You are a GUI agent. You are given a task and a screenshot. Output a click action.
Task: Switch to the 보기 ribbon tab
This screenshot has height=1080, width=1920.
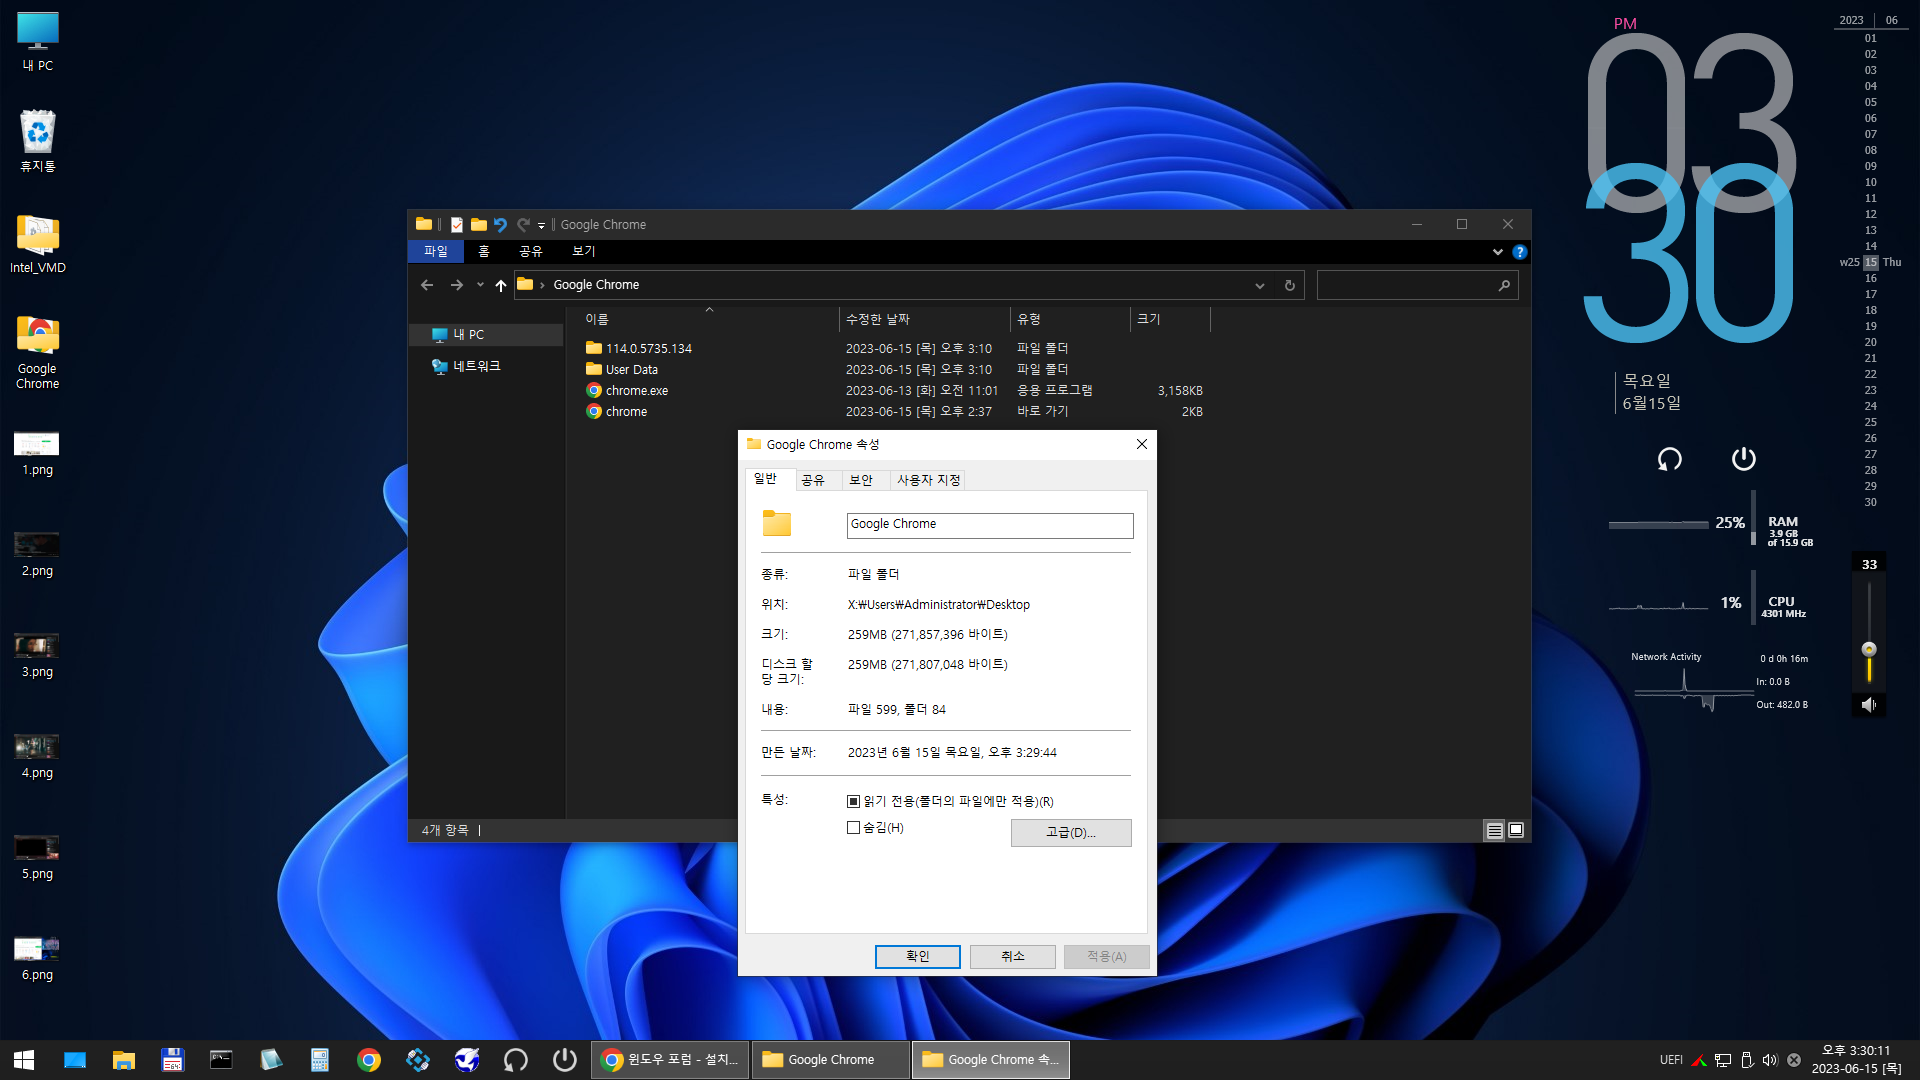[584, 252]
